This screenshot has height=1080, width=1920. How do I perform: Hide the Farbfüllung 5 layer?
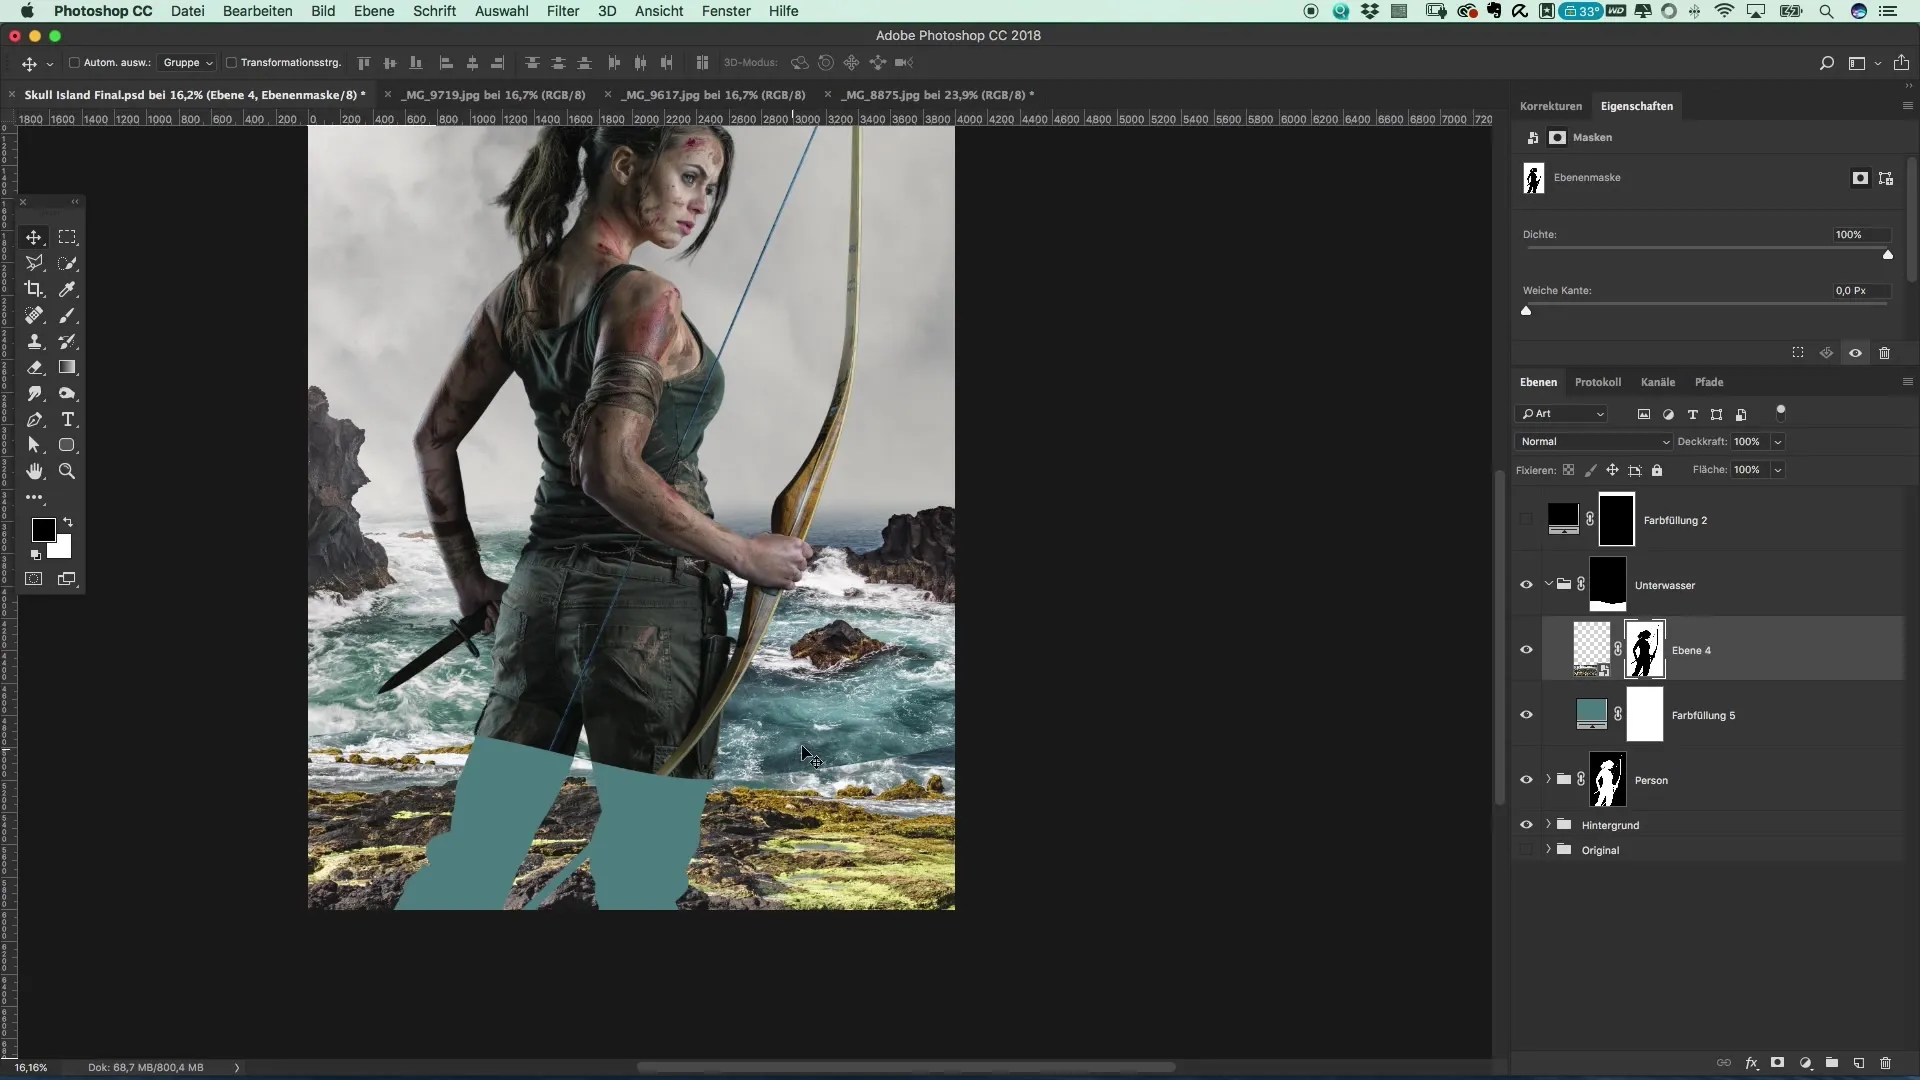1526,715
